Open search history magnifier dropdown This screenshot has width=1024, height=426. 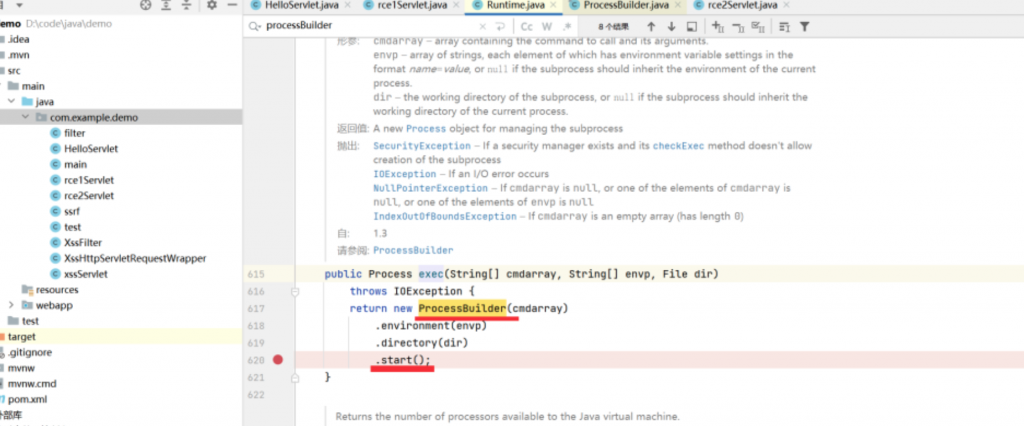tap(255, 26)
